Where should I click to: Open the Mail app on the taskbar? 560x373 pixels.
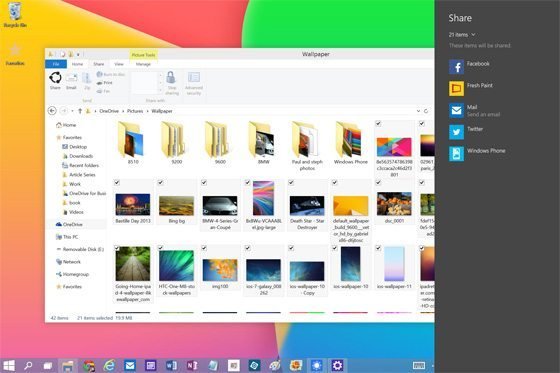(130, 365)
